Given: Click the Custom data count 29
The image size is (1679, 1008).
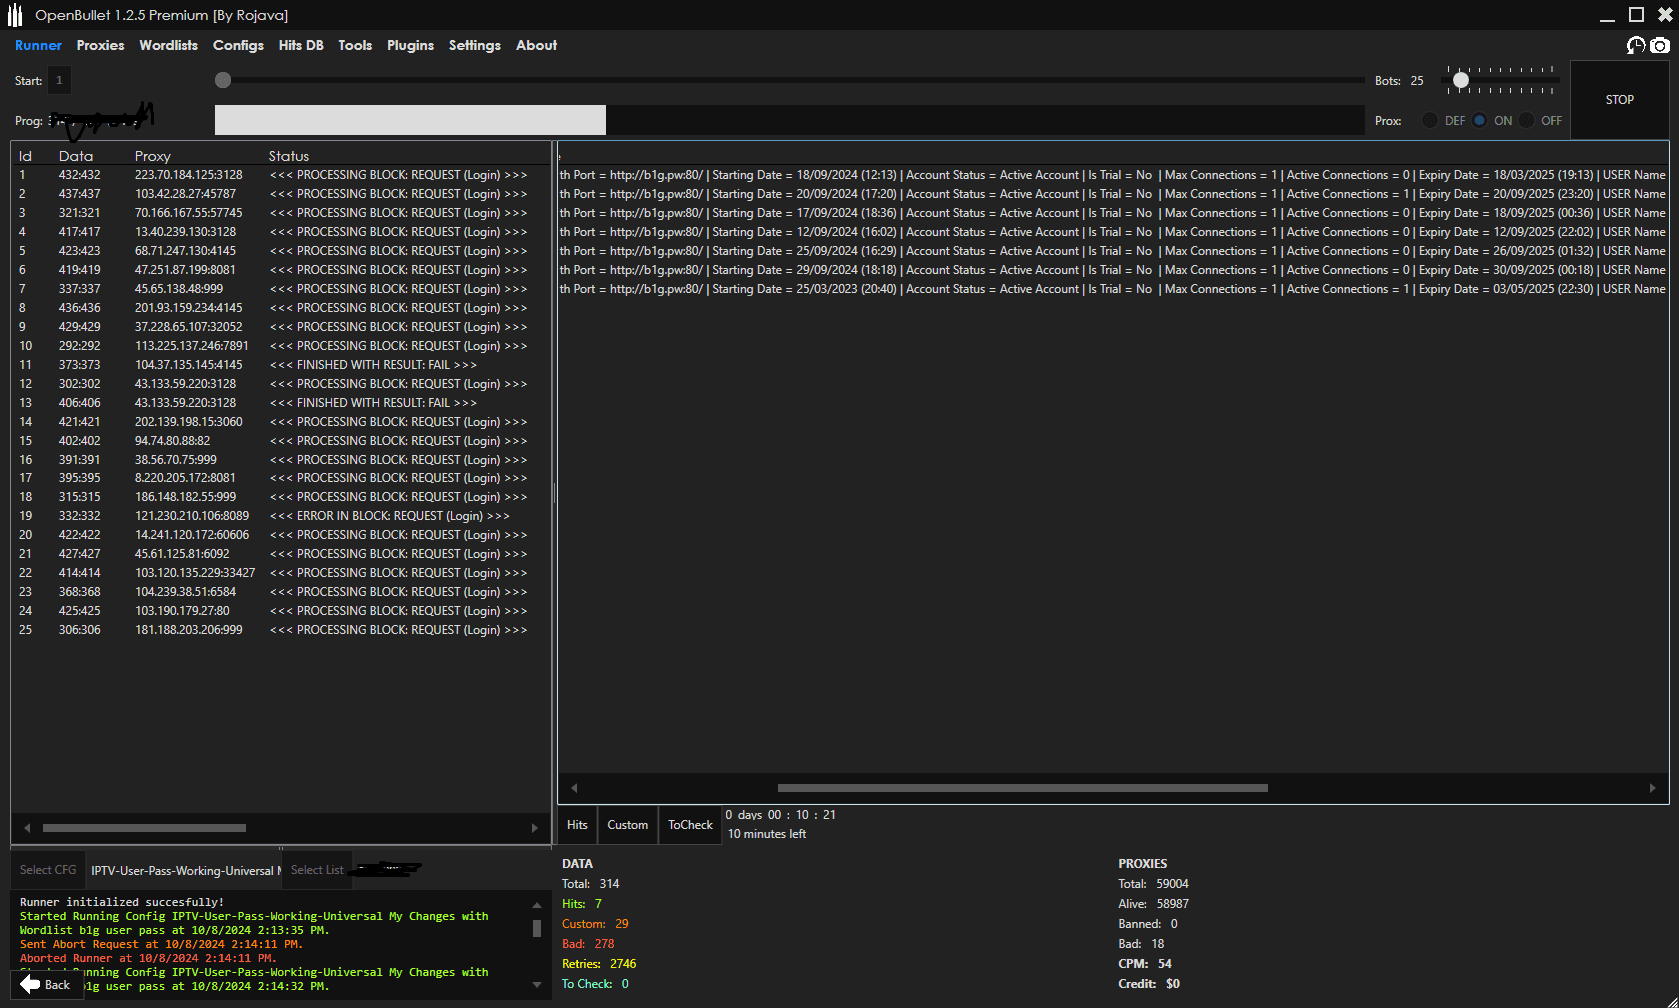Looking at the screenshot, I should (622, 924).
